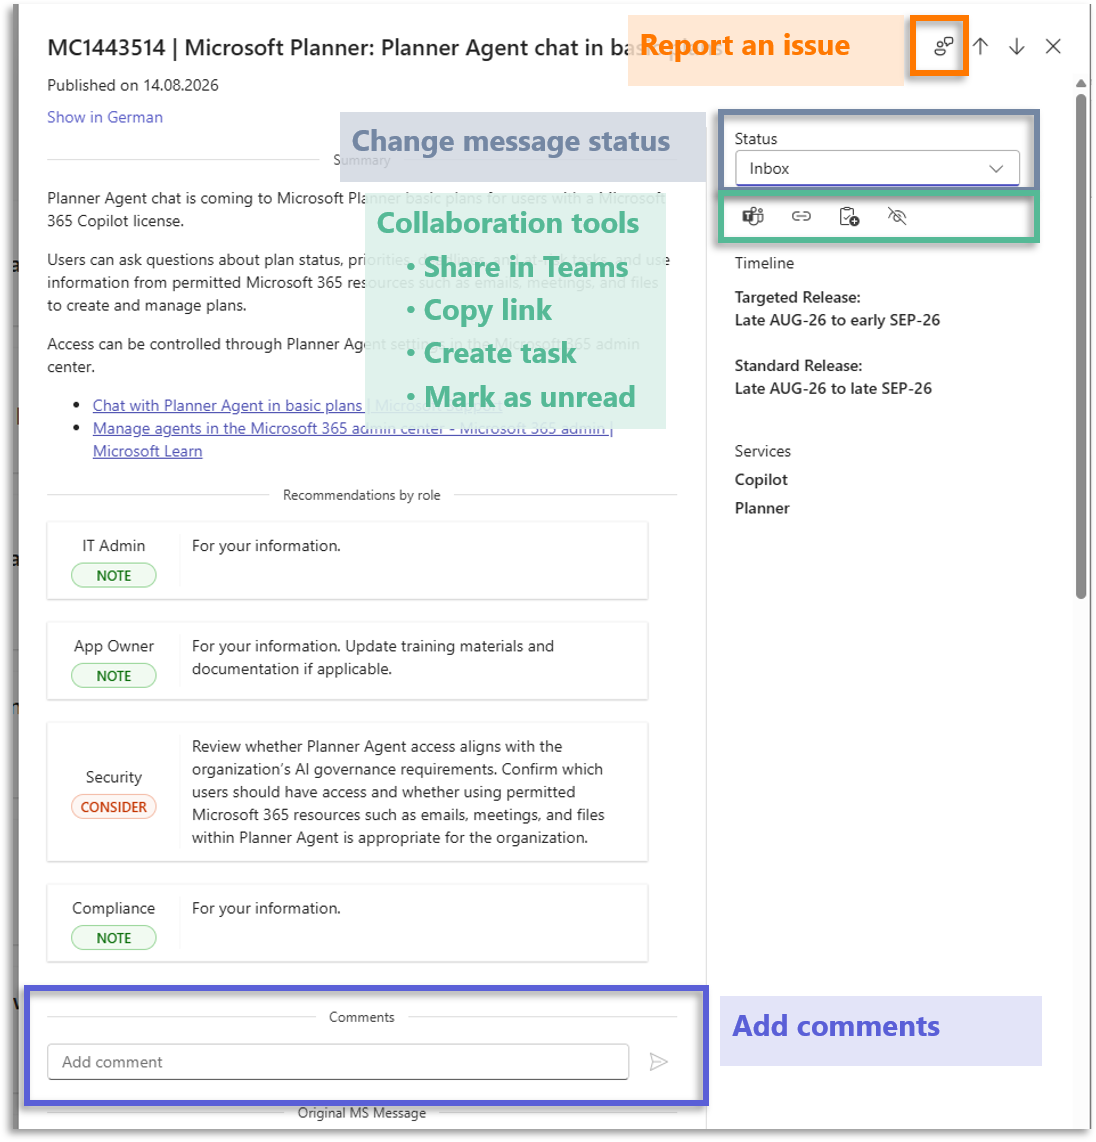Send the comment with arrow icon
The width and height of the screenshot is (1096, 1142).
658,1062
